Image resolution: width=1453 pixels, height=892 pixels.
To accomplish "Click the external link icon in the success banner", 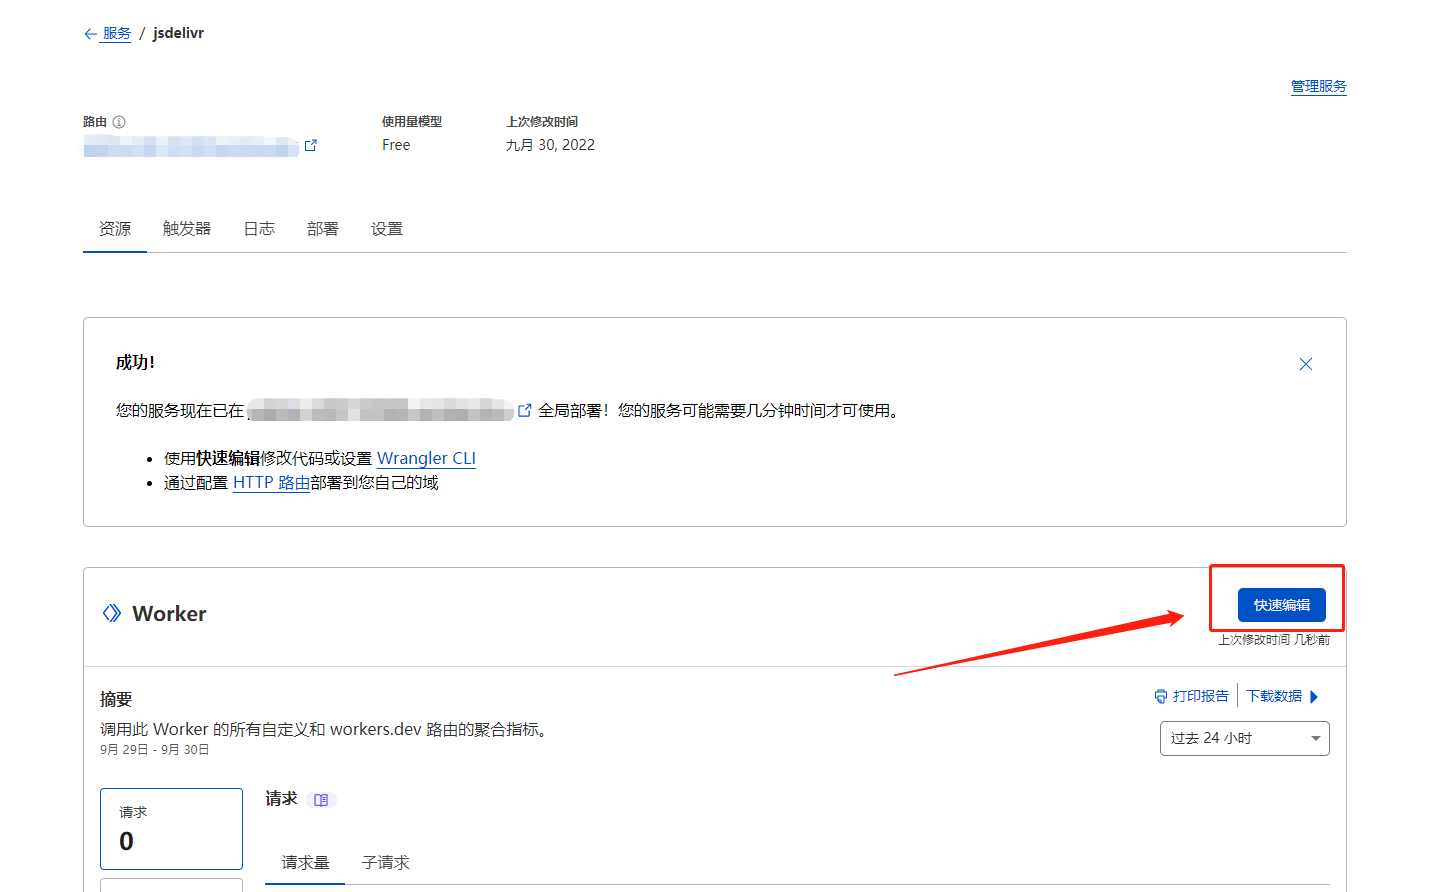I will [525, 409].
